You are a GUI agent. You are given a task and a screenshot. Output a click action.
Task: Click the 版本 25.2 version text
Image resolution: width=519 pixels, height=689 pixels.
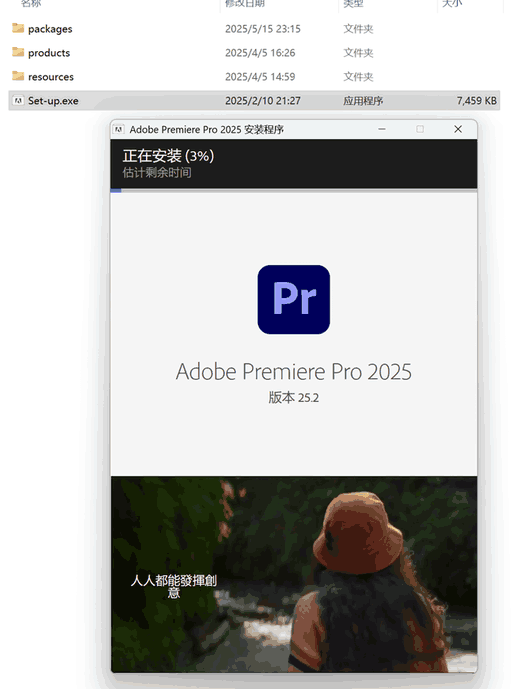pos(294,398)
